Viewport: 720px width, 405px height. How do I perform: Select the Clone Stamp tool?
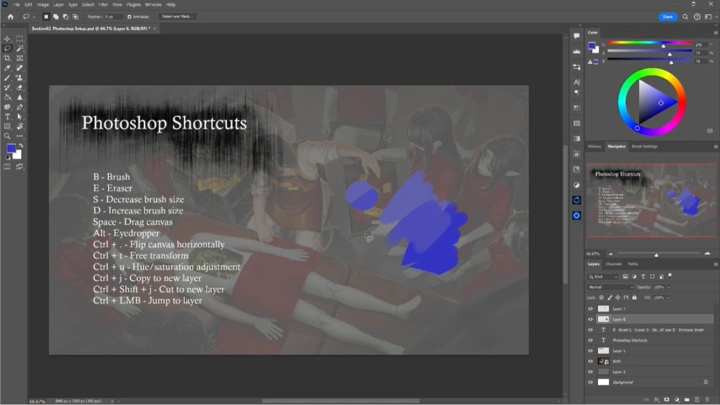[x=20, y=78]
